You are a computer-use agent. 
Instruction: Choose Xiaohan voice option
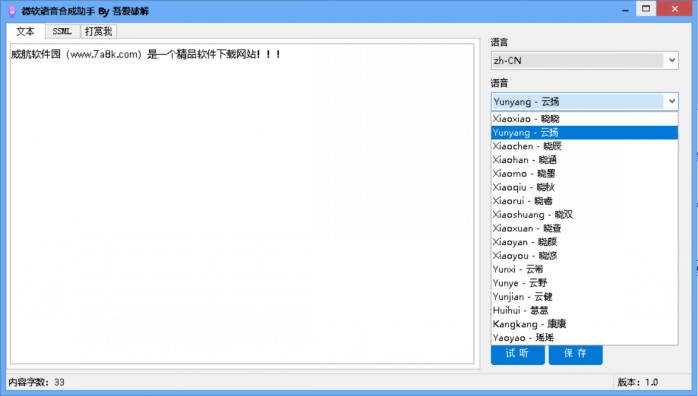coord(584,160)
